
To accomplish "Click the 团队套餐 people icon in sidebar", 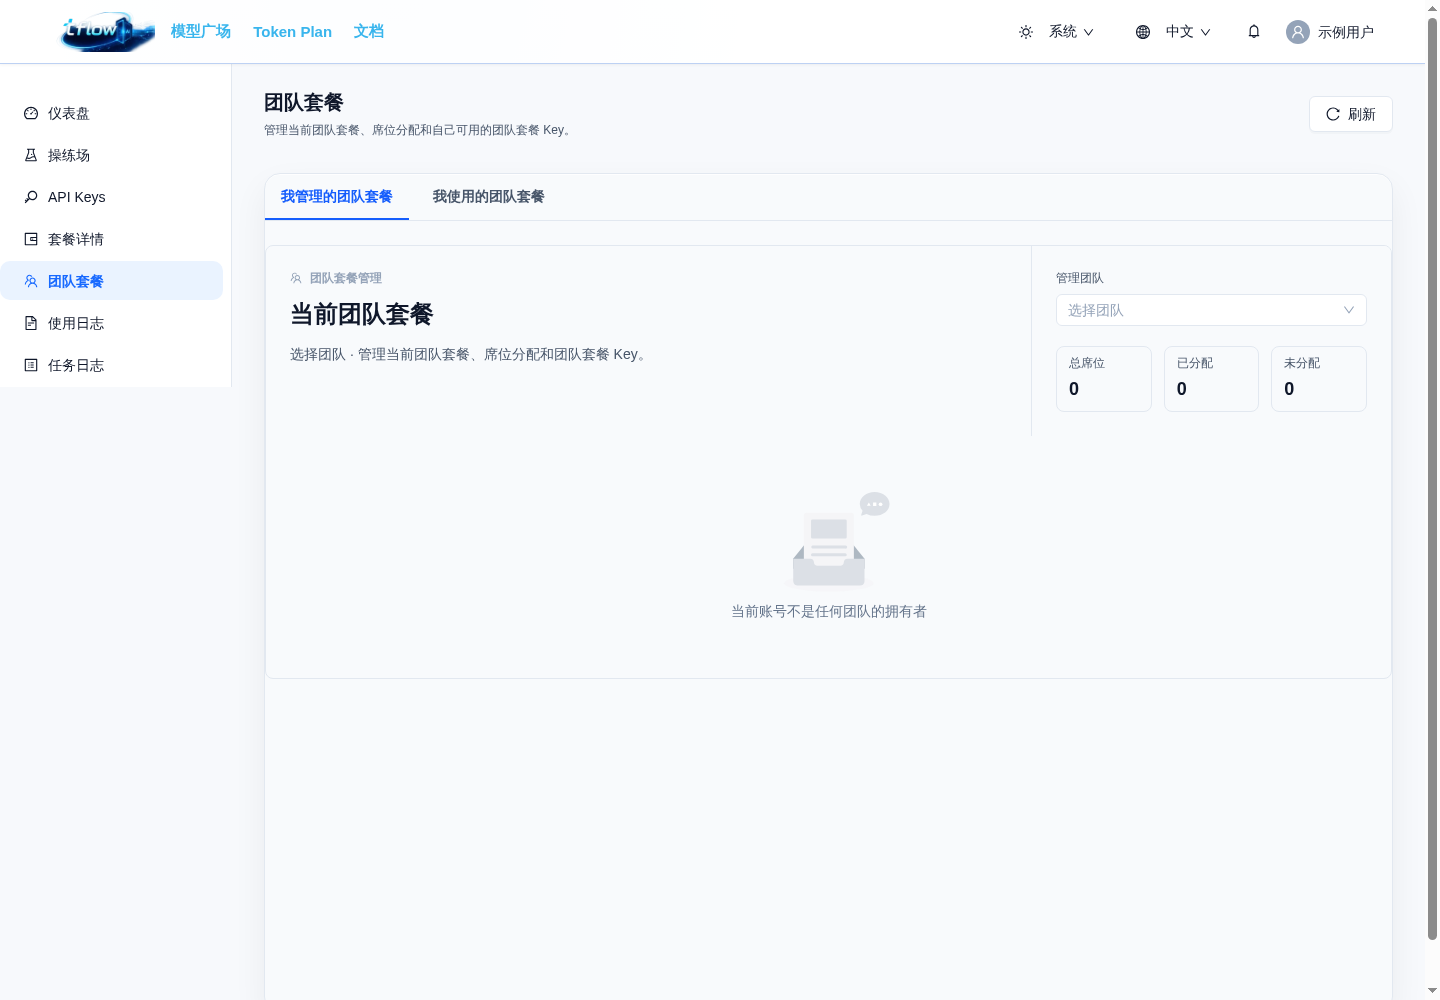I will [x=31, y=281].
